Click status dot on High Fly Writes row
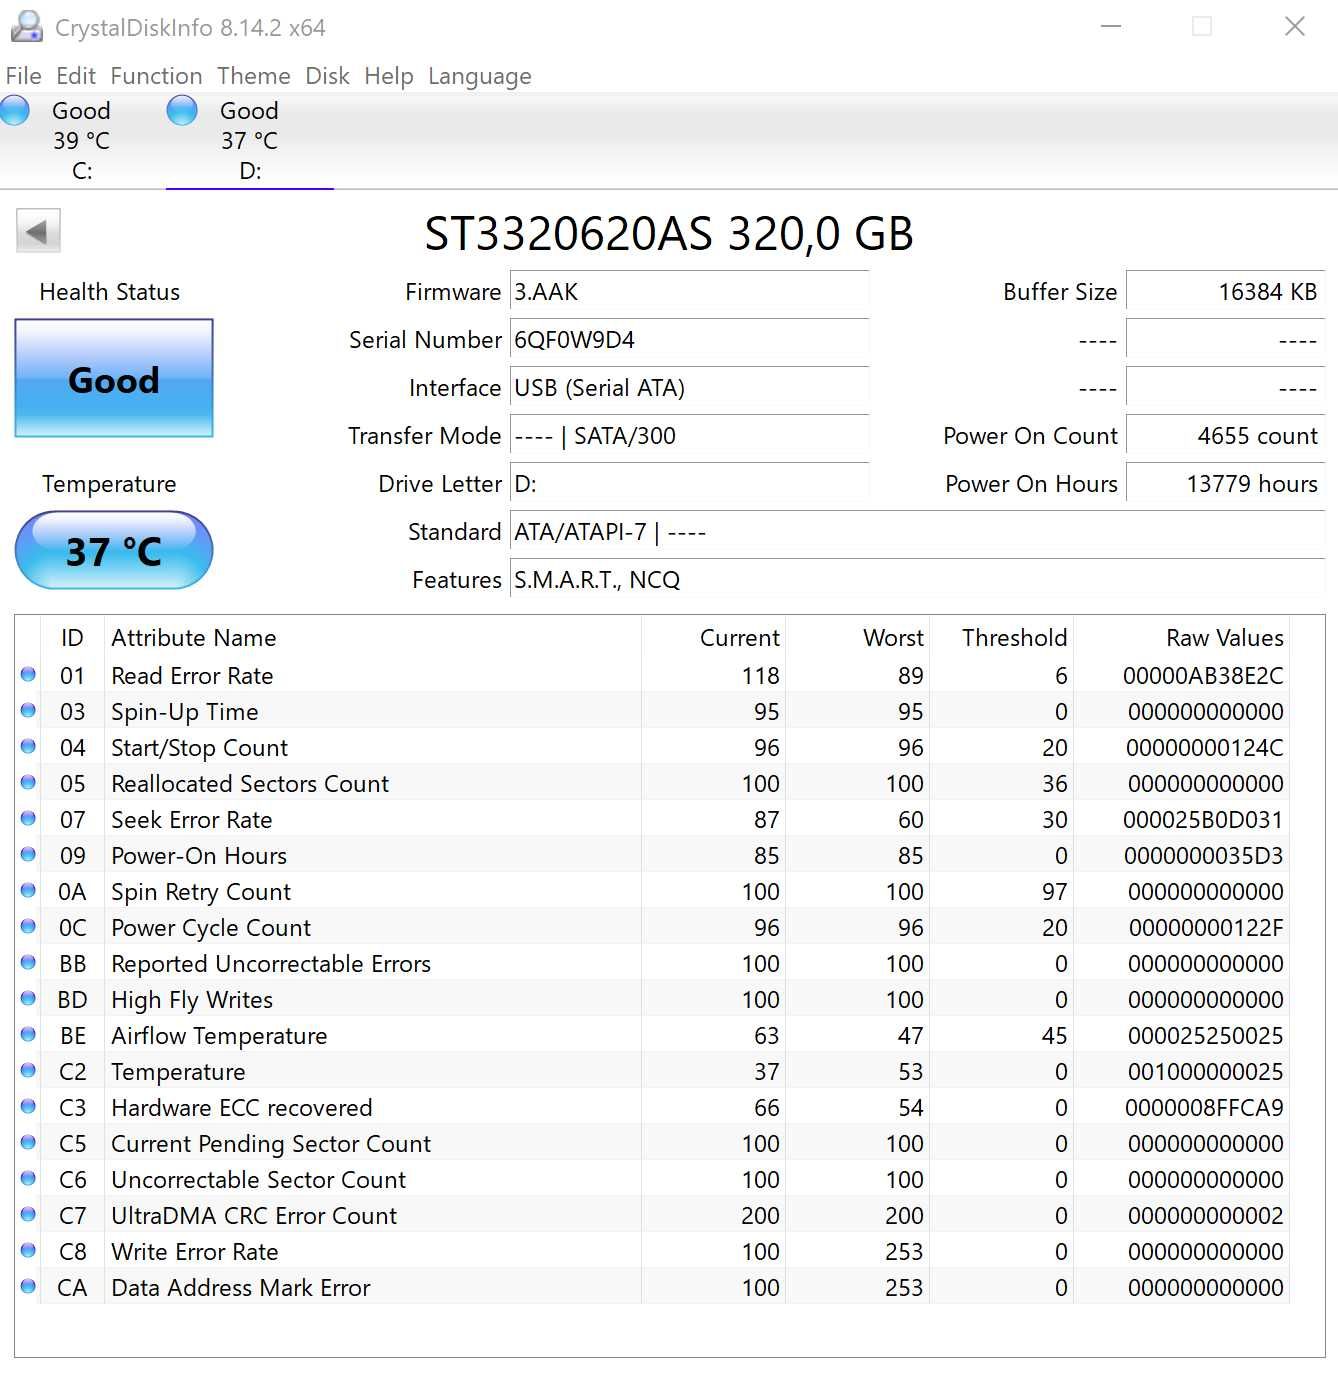This screenshot has width=1338, height=1373. tap(28, 999)
